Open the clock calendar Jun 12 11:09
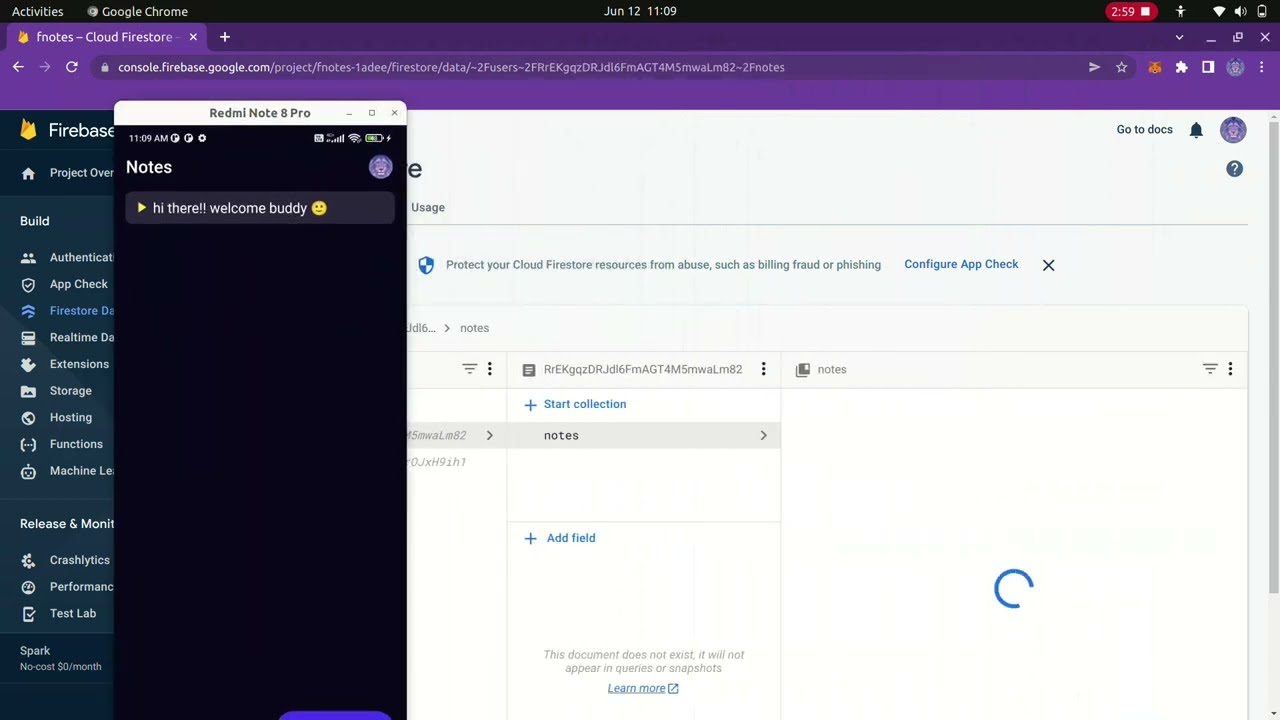1280x720 pixels. pyautogui.click(x=640, y=11)
